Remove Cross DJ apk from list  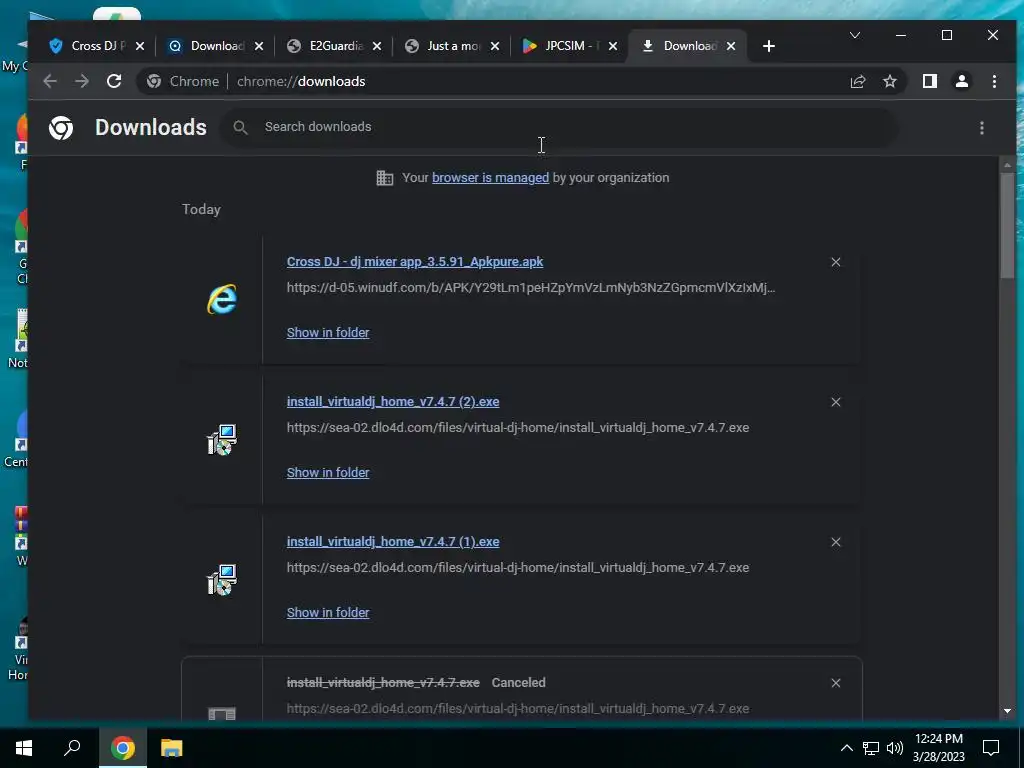pos(835,262)
